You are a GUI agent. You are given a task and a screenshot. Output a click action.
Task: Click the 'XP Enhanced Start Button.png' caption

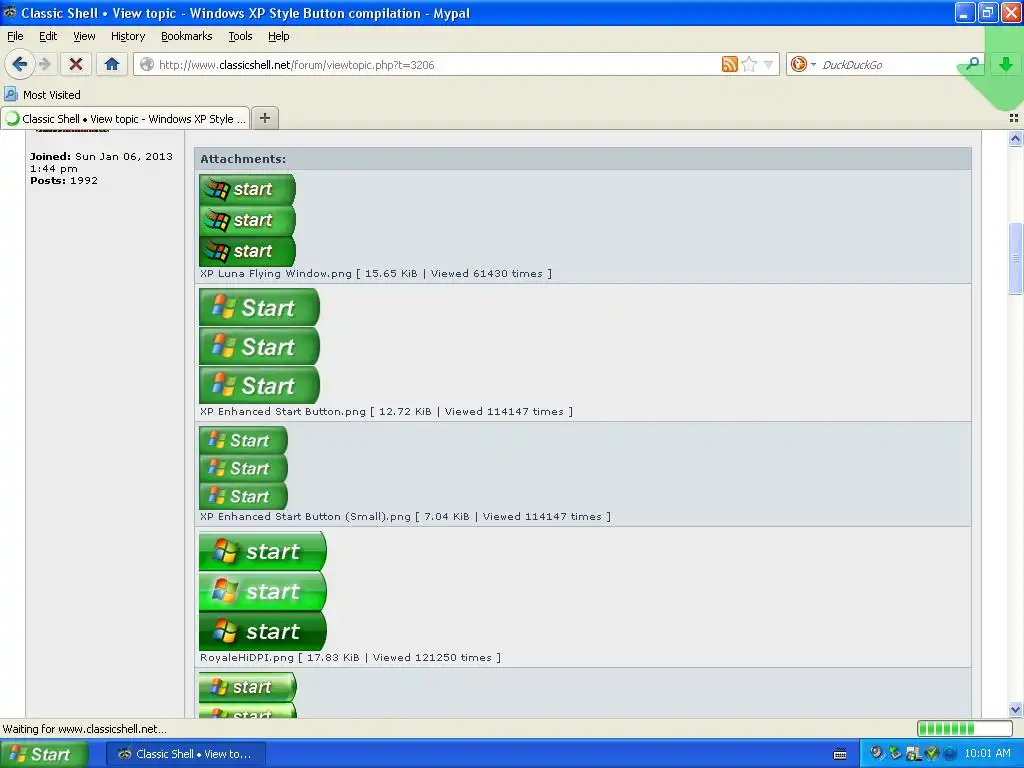pyautogui.click(x=283, y=411)
